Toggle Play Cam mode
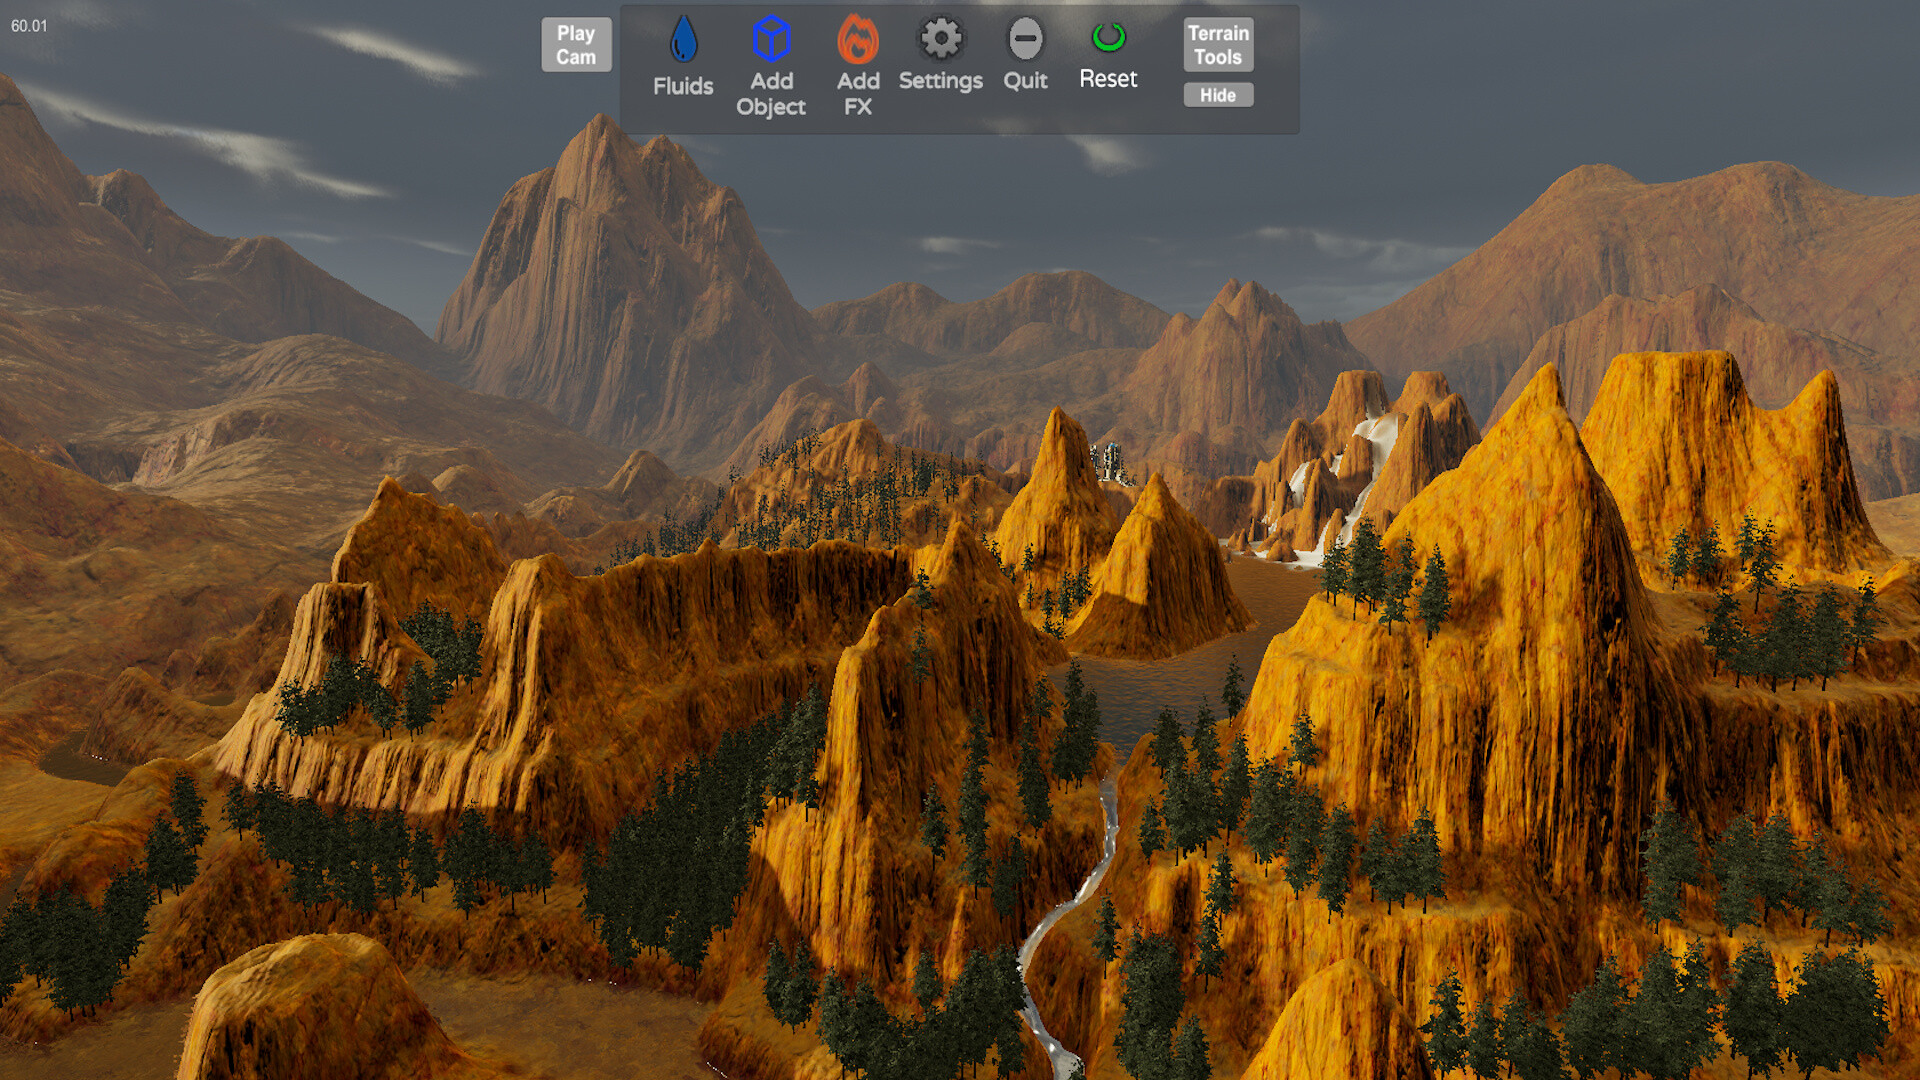Screen dimensions: 1920x1080 pyautogui.click(x=576, y=44)
